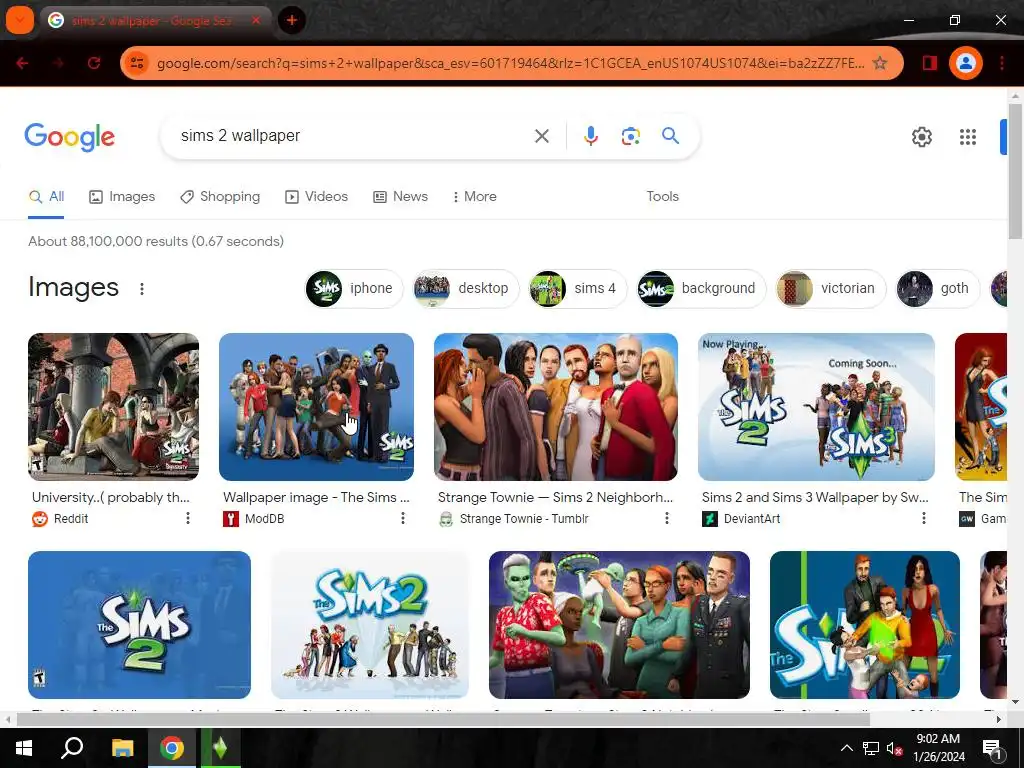Open the ModDB Sims wallpaper thumbnail
1024x768 pixels.
click(316, 407)
